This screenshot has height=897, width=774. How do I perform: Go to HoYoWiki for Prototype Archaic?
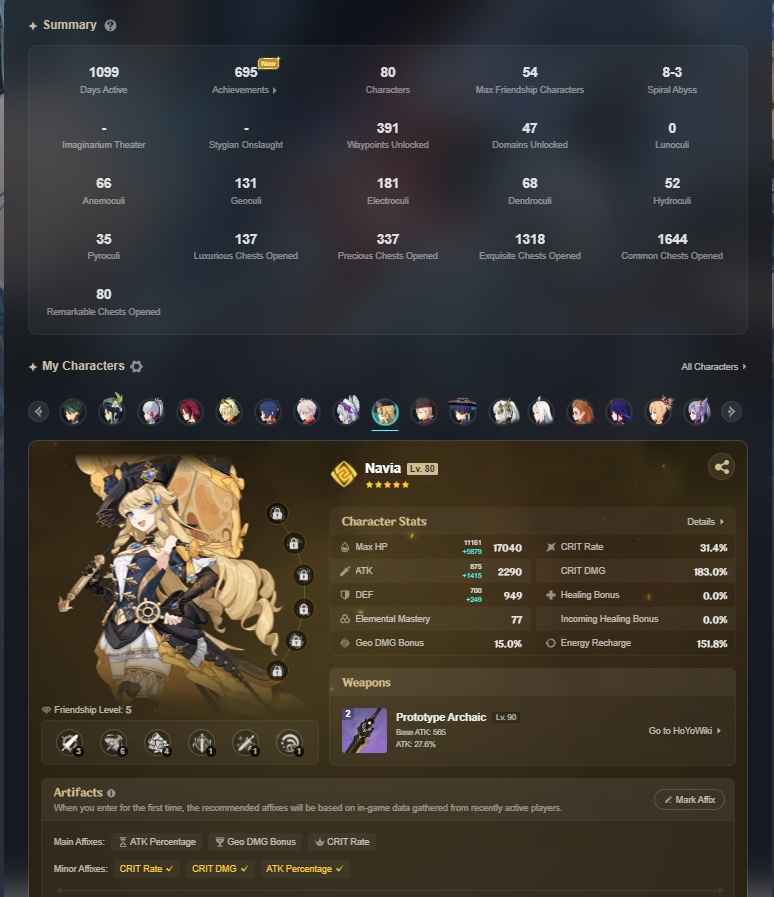pyautogui.click(x=685, y=731)
